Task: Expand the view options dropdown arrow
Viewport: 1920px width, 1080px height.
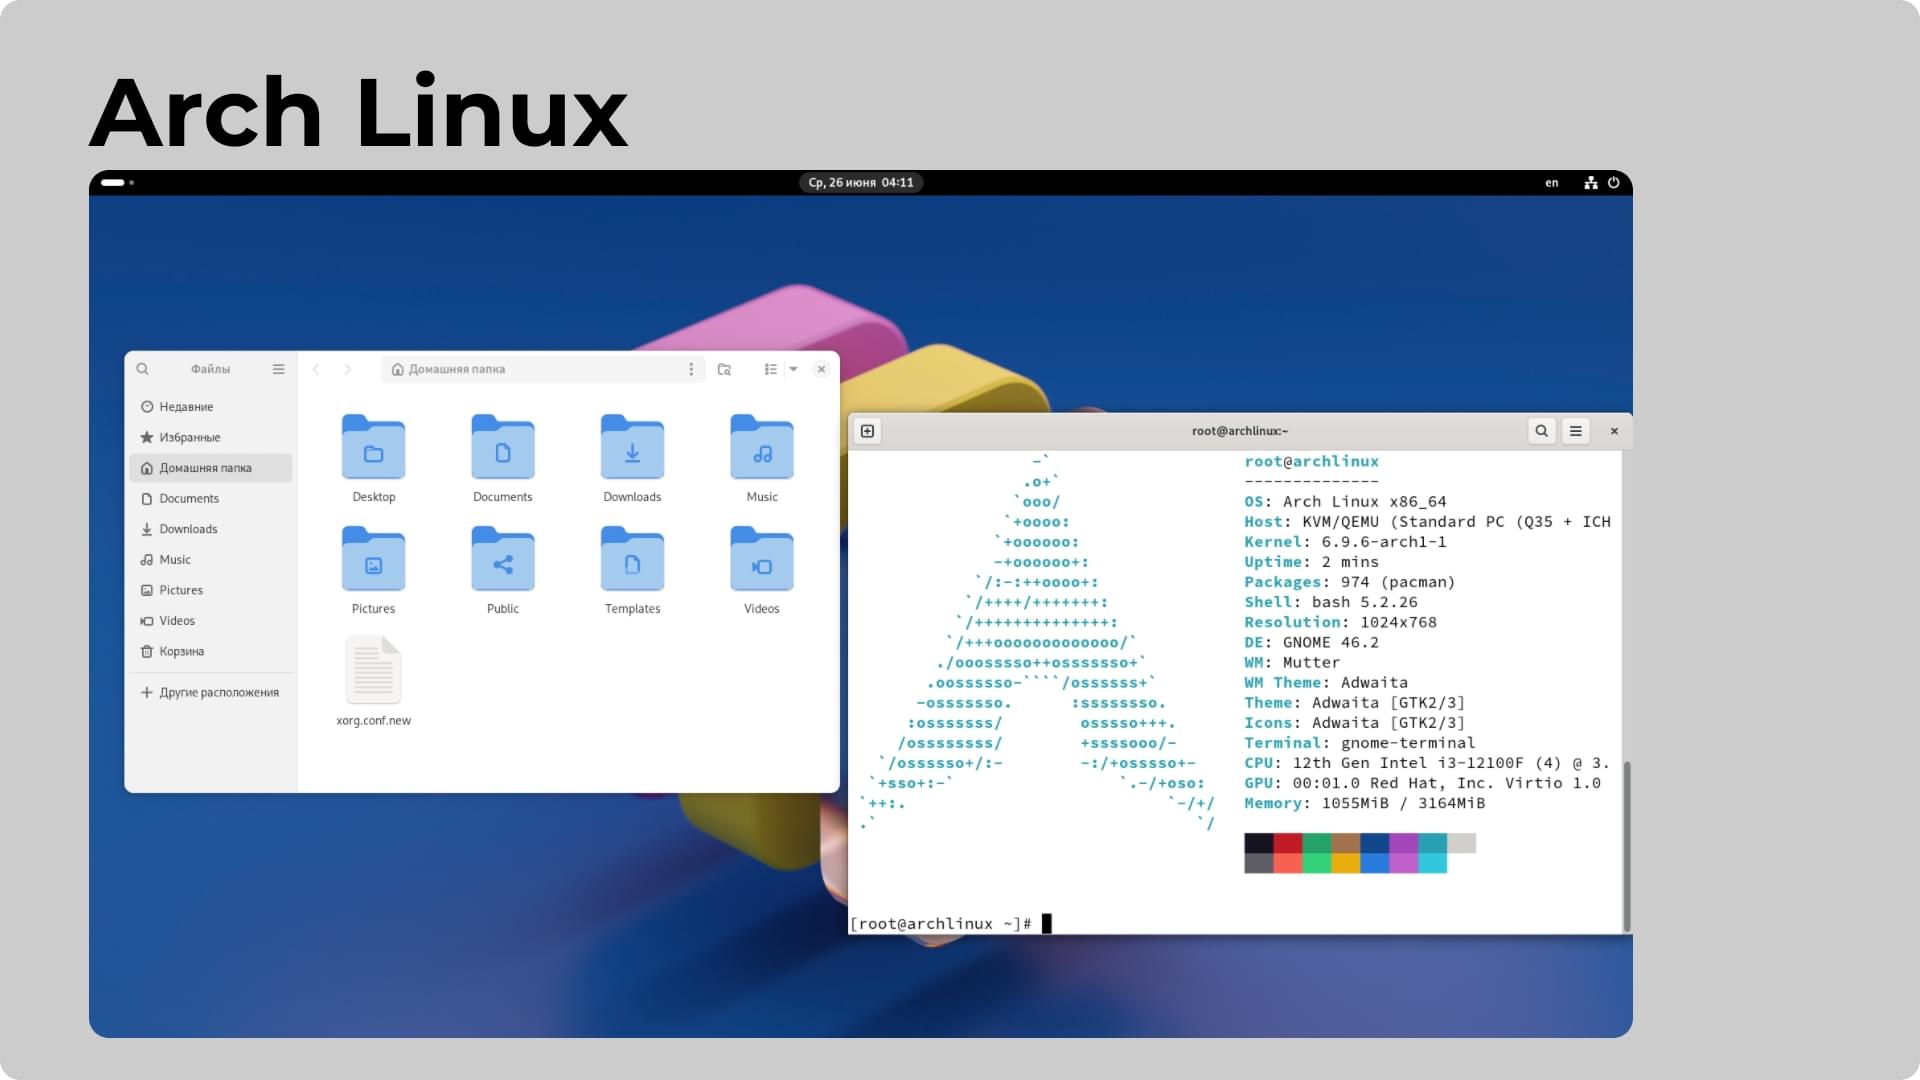Action: (794, 369)
